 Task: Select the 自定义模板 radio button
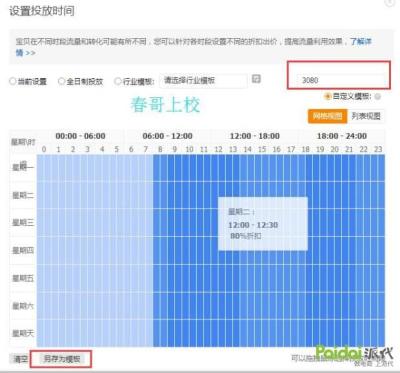327,96
